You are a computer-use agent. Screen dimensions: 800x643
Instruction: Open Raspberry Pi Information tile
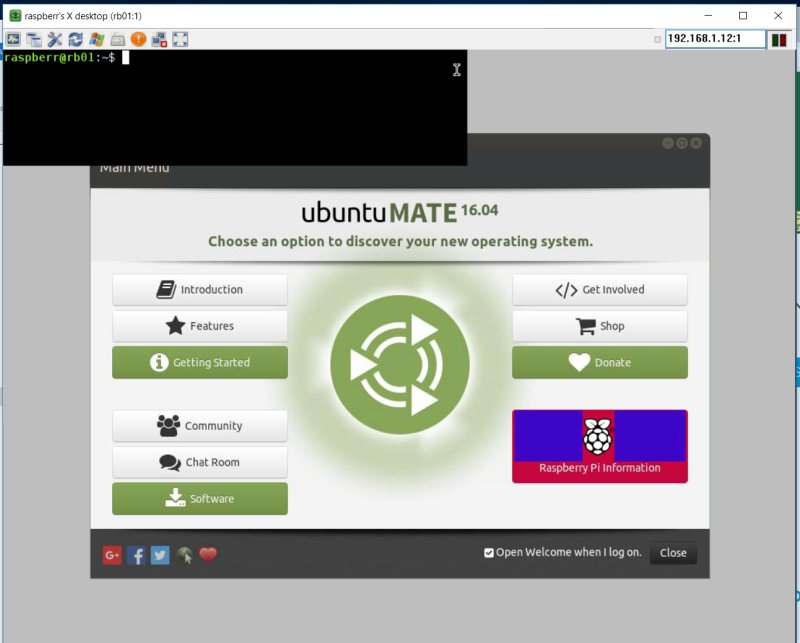[600, 446]
